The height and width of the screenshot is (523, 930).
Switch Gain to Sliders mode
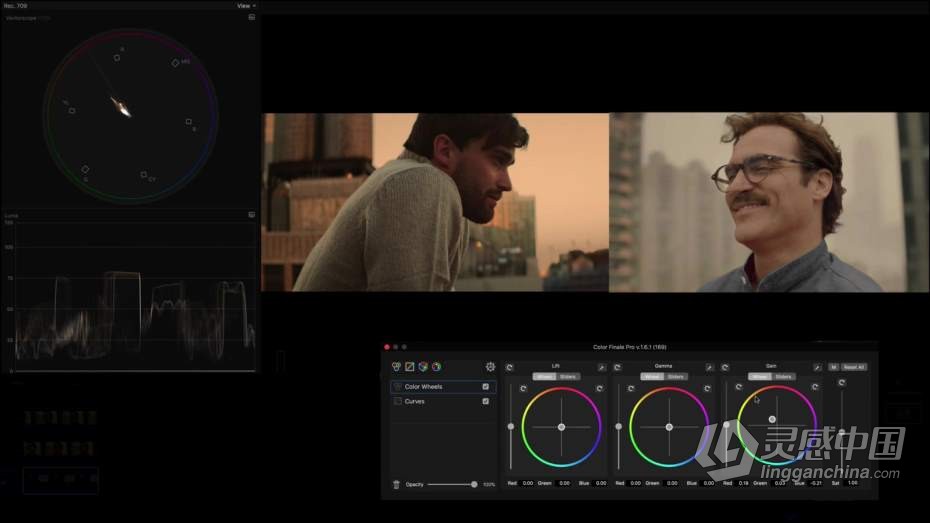[x=784, y=377]
